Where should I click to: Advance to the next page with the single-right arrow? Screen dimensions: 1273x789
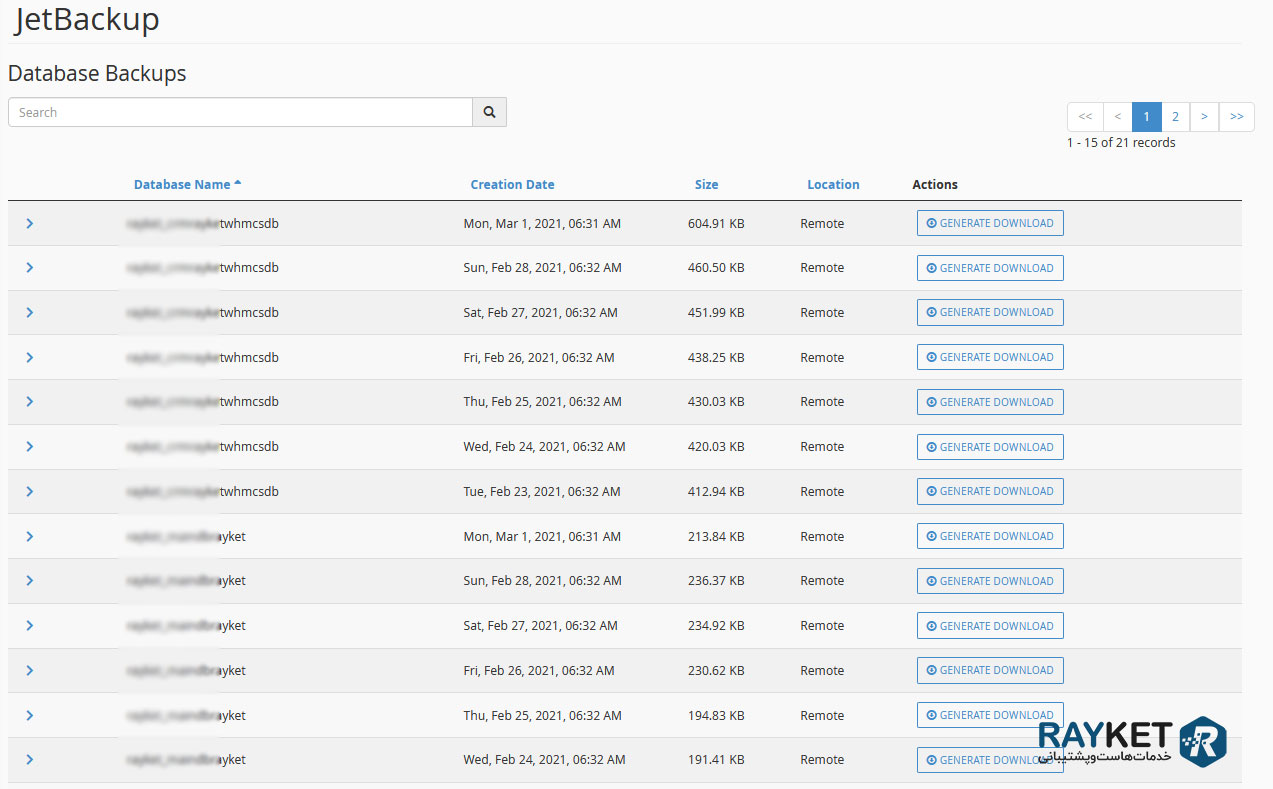[1204, 116]
